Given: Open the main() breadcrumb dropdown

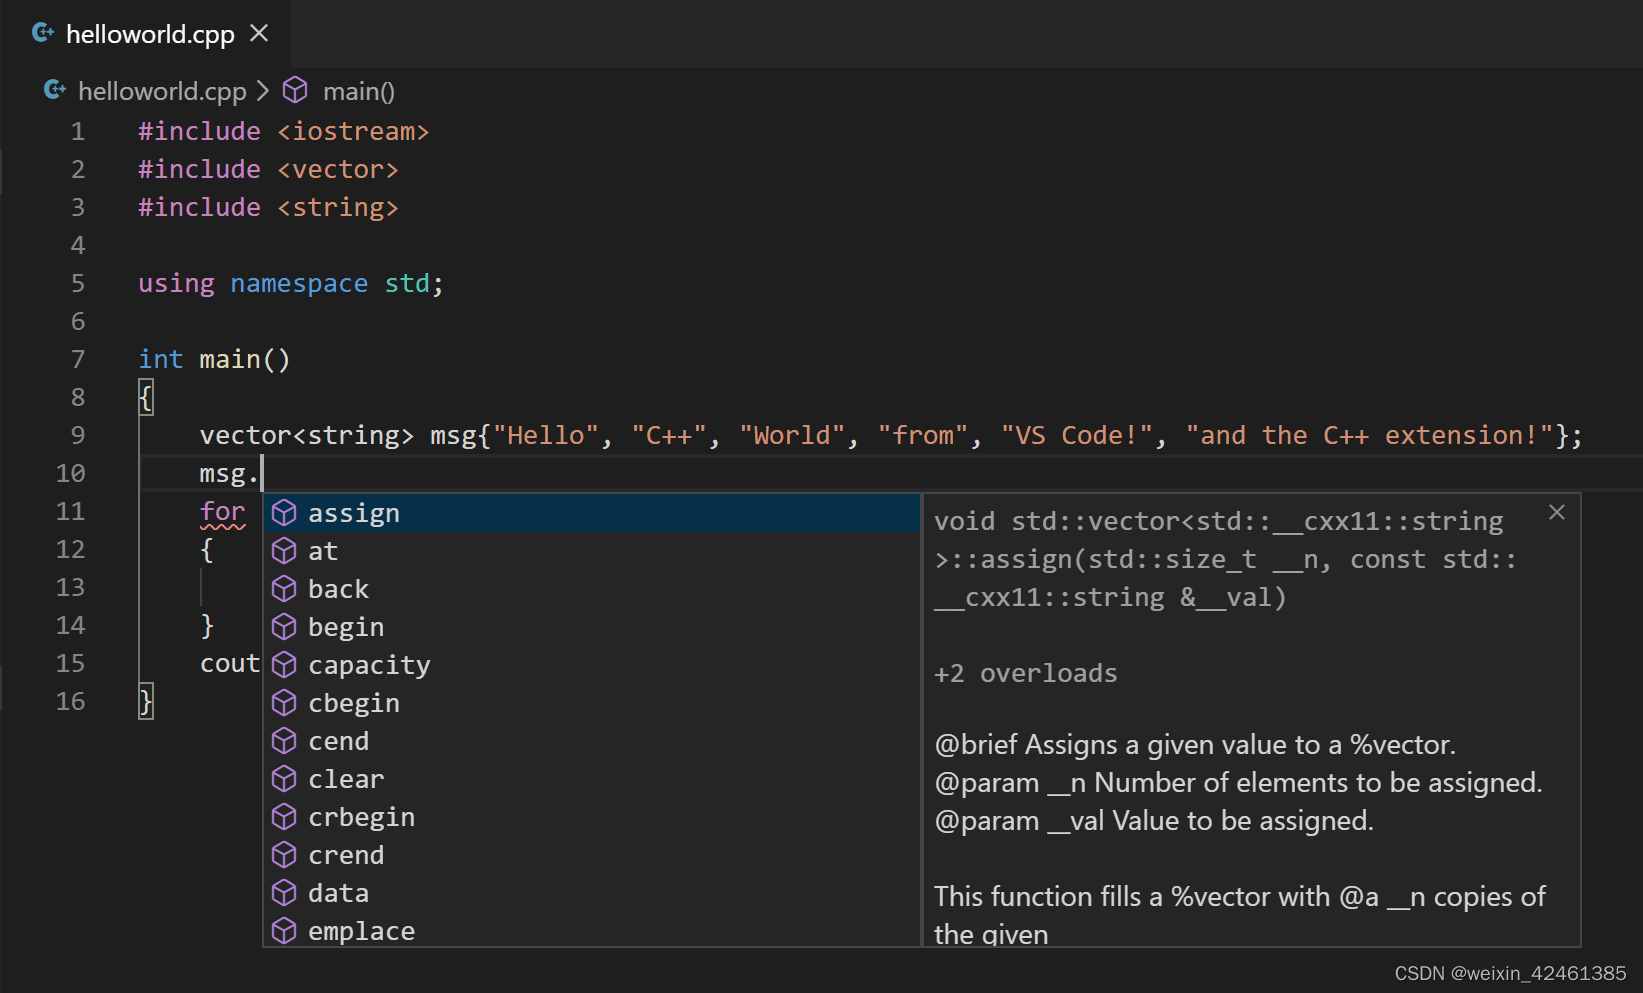Looking at the screenshot, I should pos(359,90).
